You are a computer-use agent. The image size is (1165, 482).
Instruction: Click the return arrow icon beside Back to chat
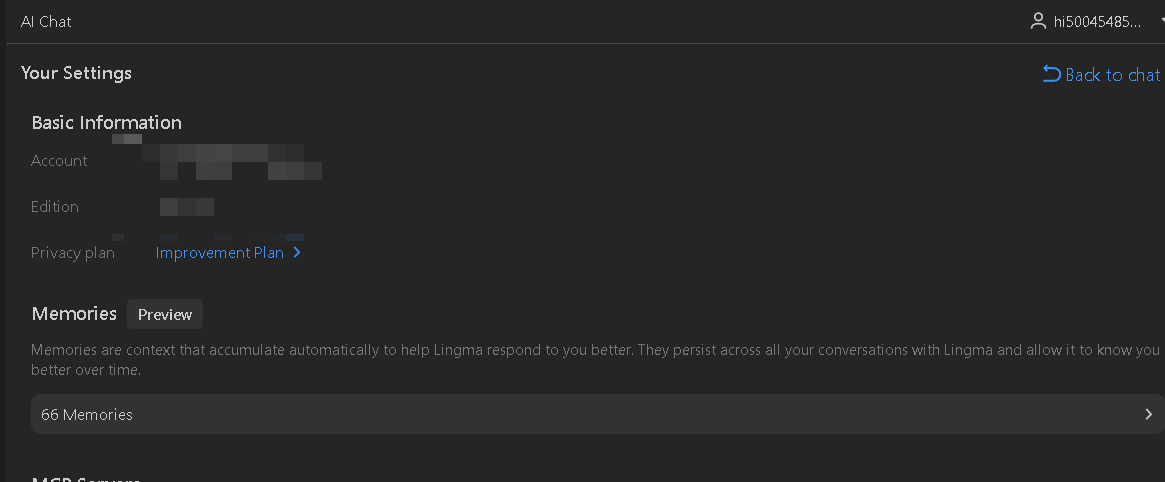1051,74
